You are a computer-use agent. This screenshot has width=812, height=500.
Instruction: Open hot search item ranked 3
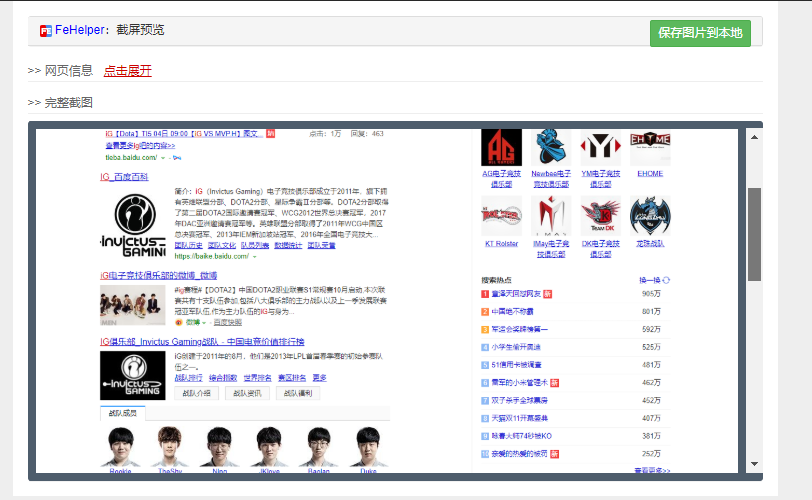click(519, 329)
